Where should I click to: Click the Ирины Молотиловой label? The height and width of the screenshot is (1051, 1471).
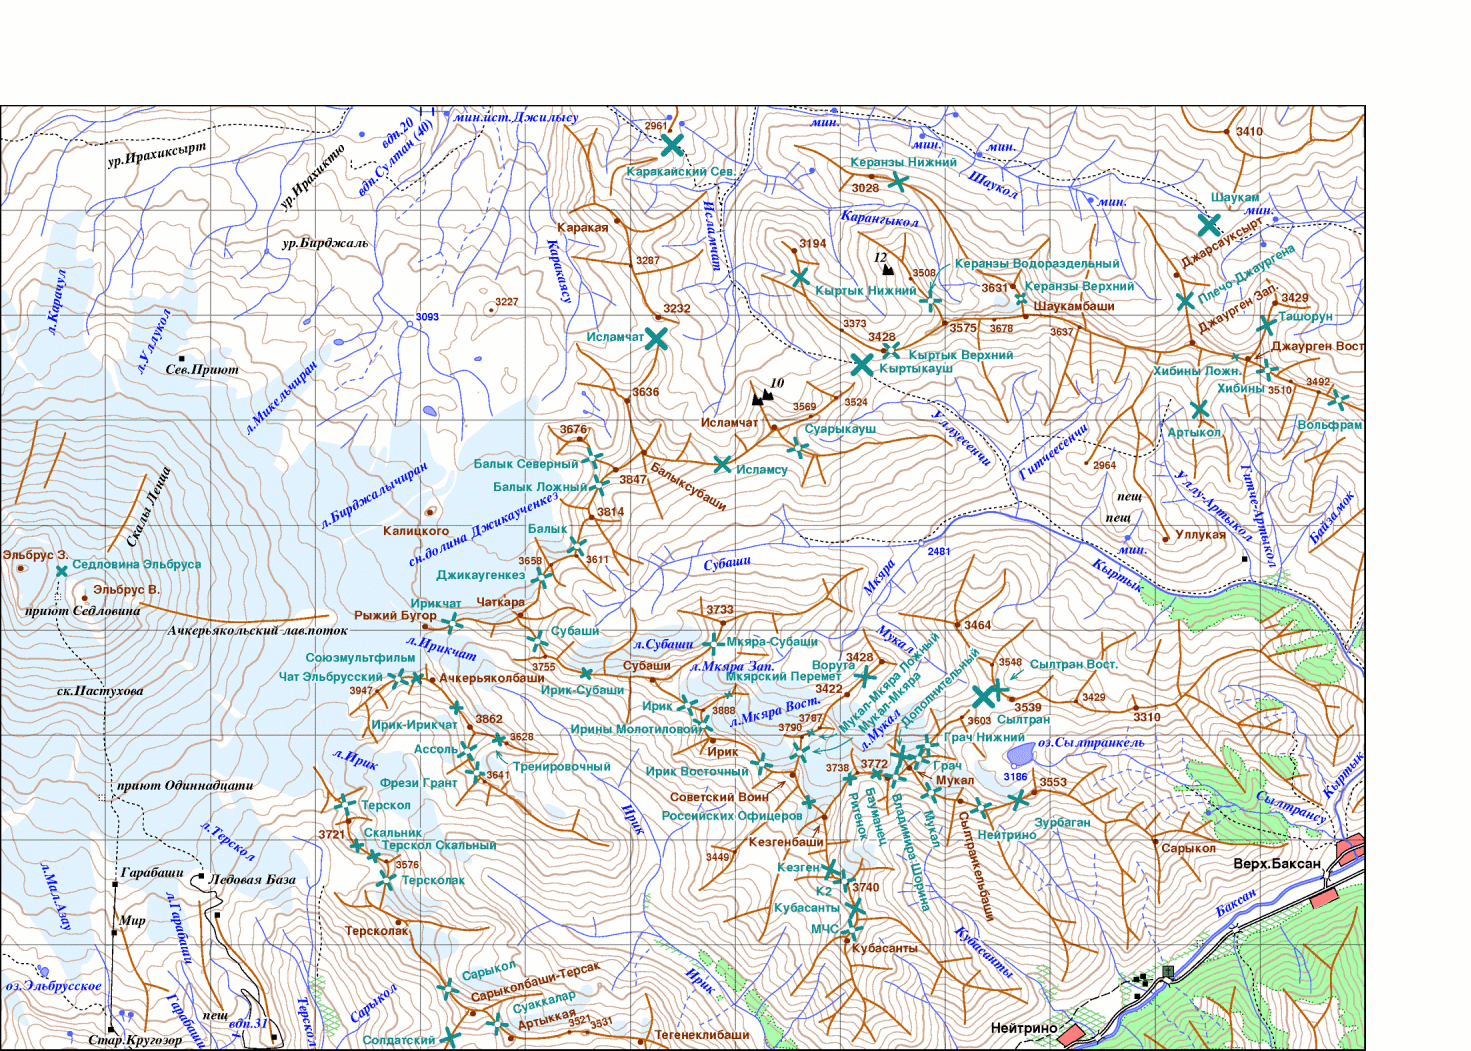(636, 729)
